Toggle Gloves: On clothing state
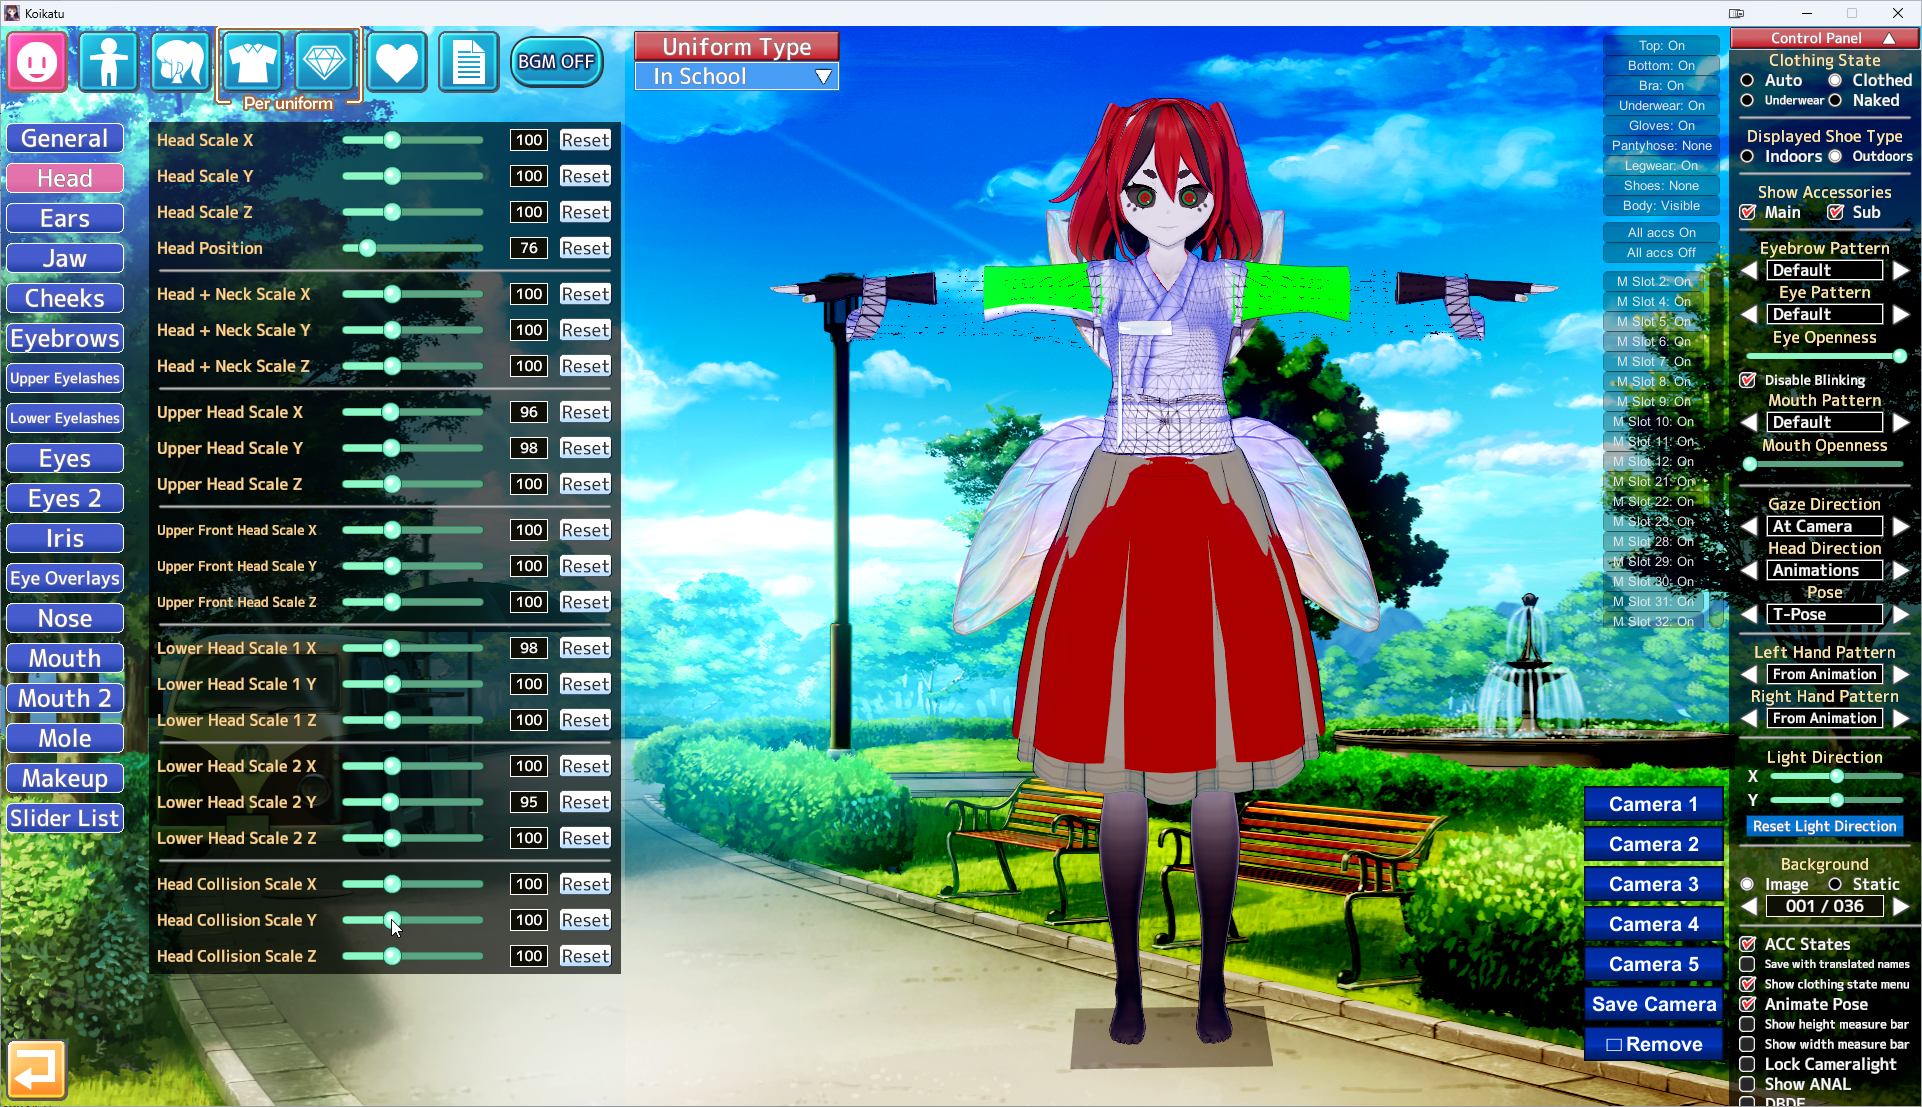This screenshot has height=1107, width=1922. [1661, 126]
